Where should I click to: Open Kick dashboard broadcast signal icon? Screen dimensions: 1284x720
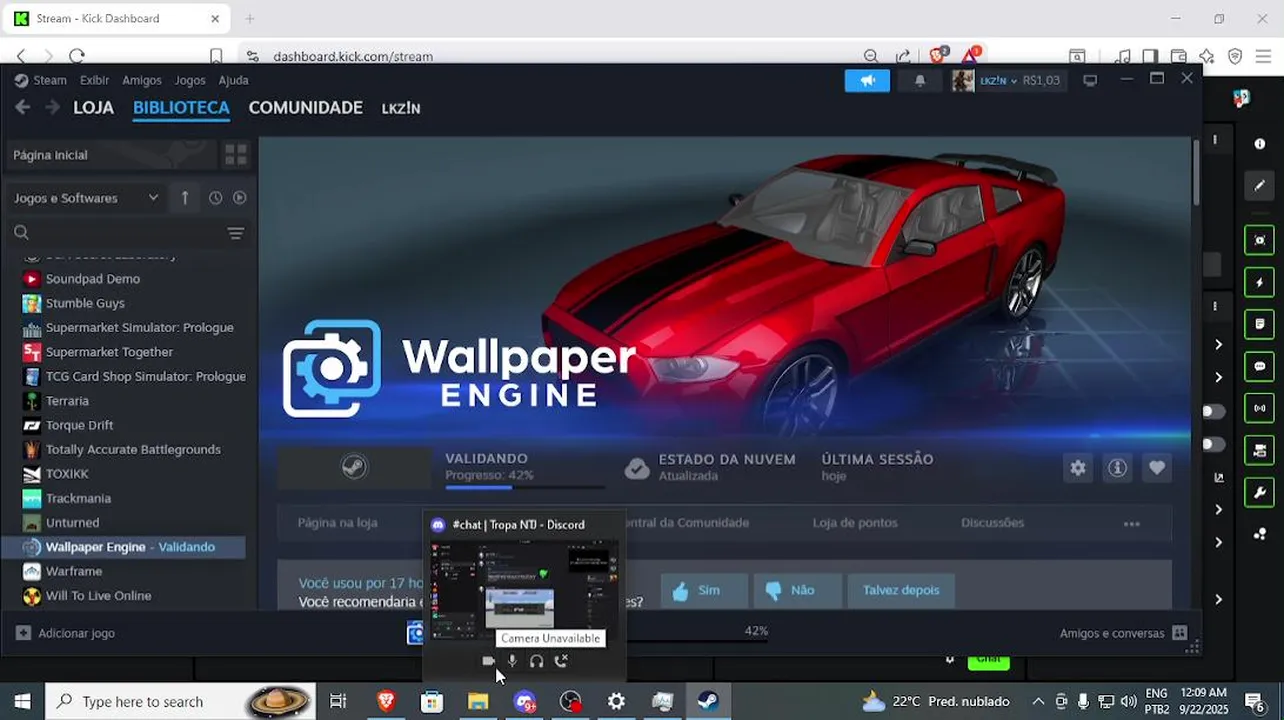(x=1260, y=408)
